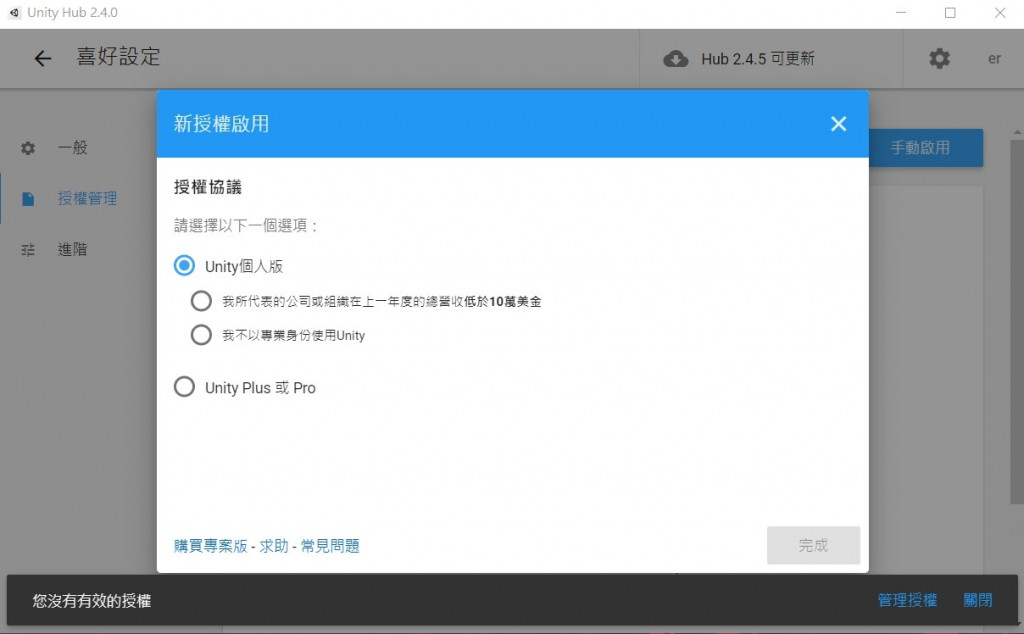Click the vertical scrollbar on the right
Image resolution: width=1024 pixels, height=634 pixels.
[1016, 320]
